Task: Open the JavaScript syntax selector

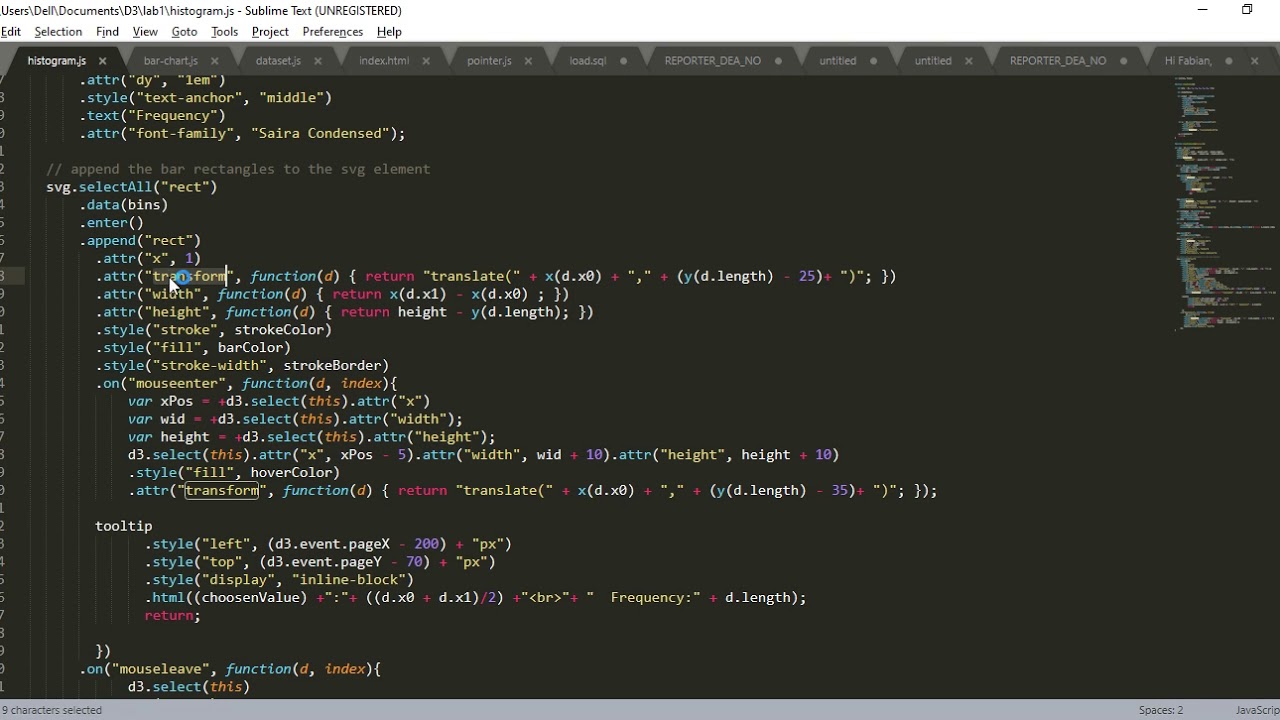Action: pos(1257,710)
